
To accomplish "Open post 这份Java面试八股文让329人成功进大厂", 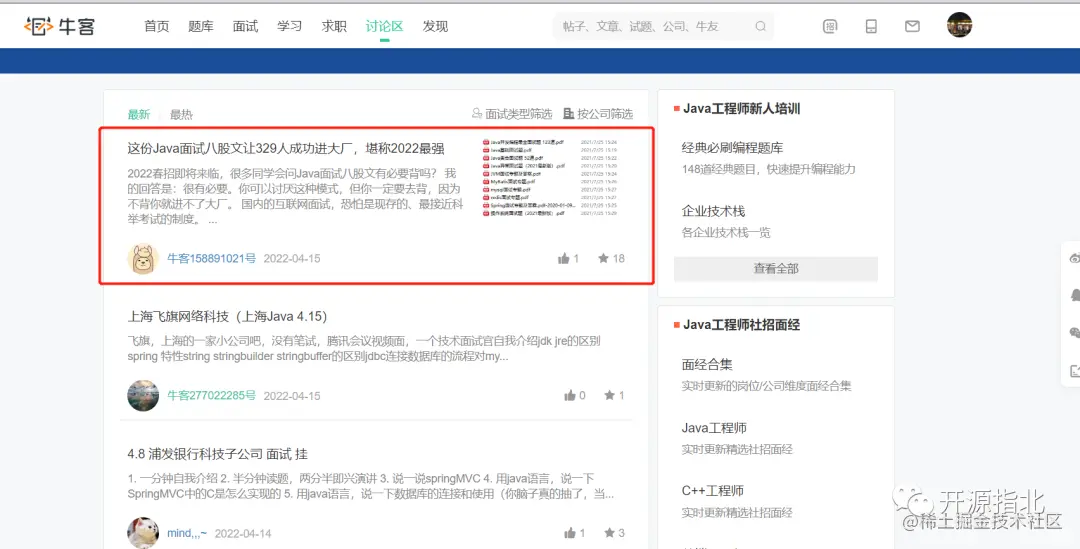I will tap(286, 148).
